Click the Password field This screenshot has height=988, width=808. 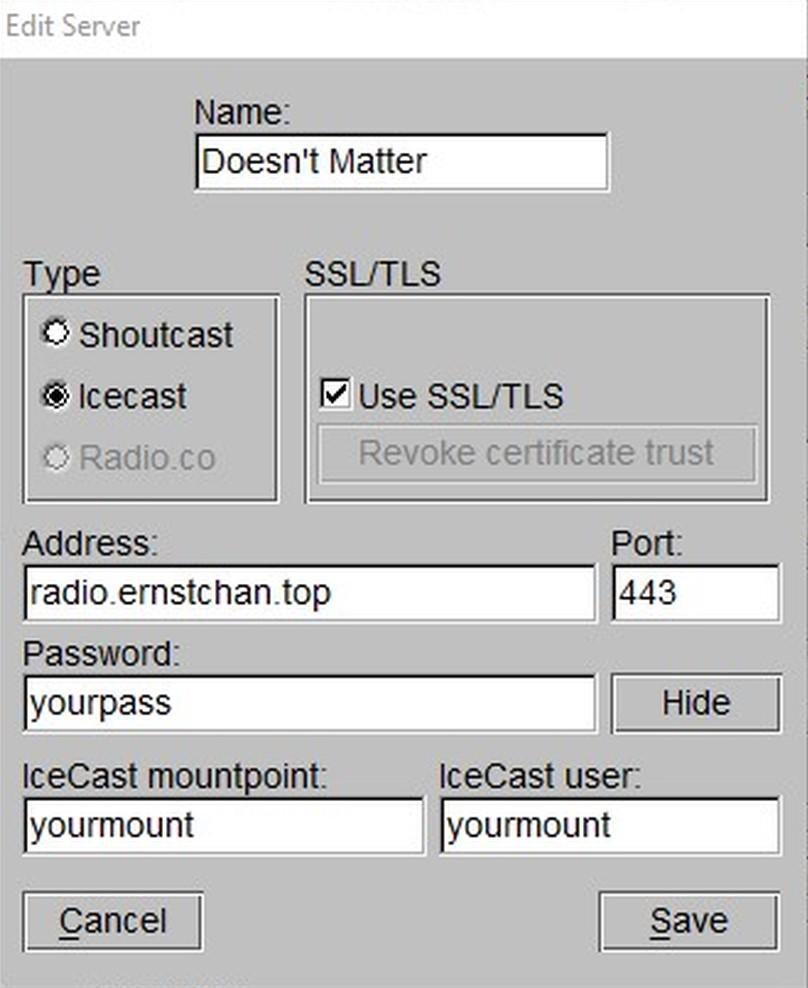(309, 703)
